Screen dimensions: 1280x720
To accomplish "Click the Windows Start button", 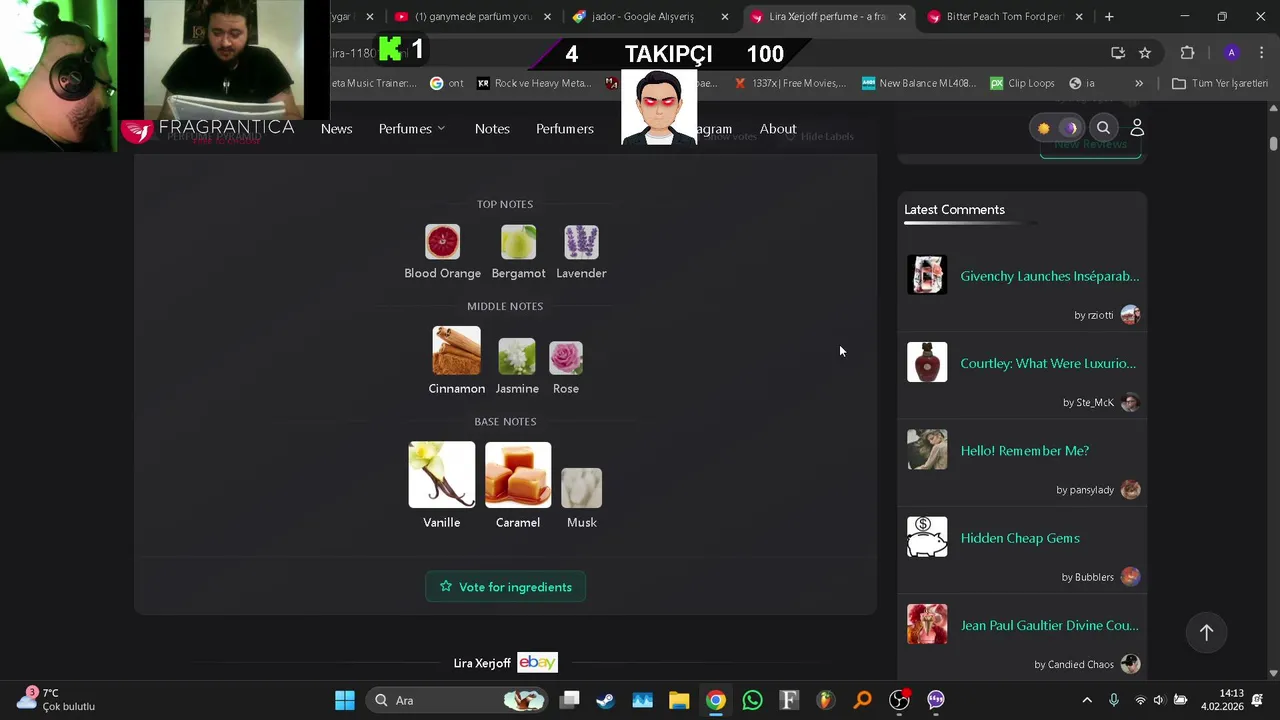I will pyautogui.click(x=345, y=700).
